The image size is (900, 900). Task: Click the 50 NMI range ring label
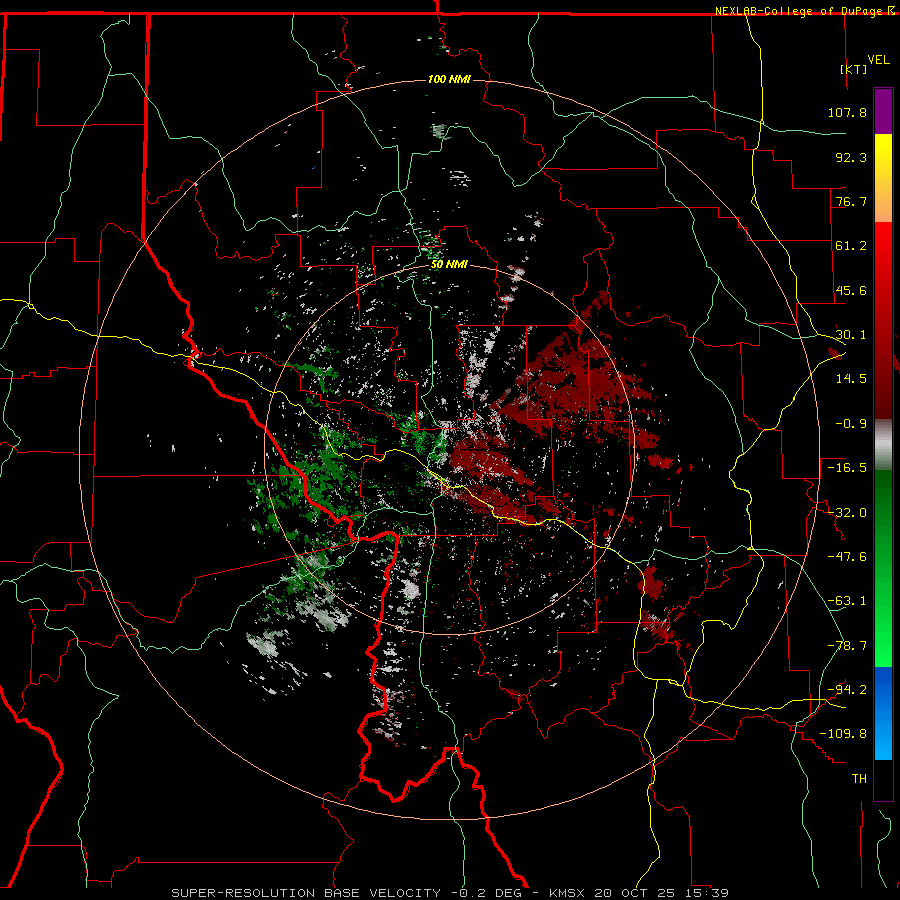tap(449, 265)
